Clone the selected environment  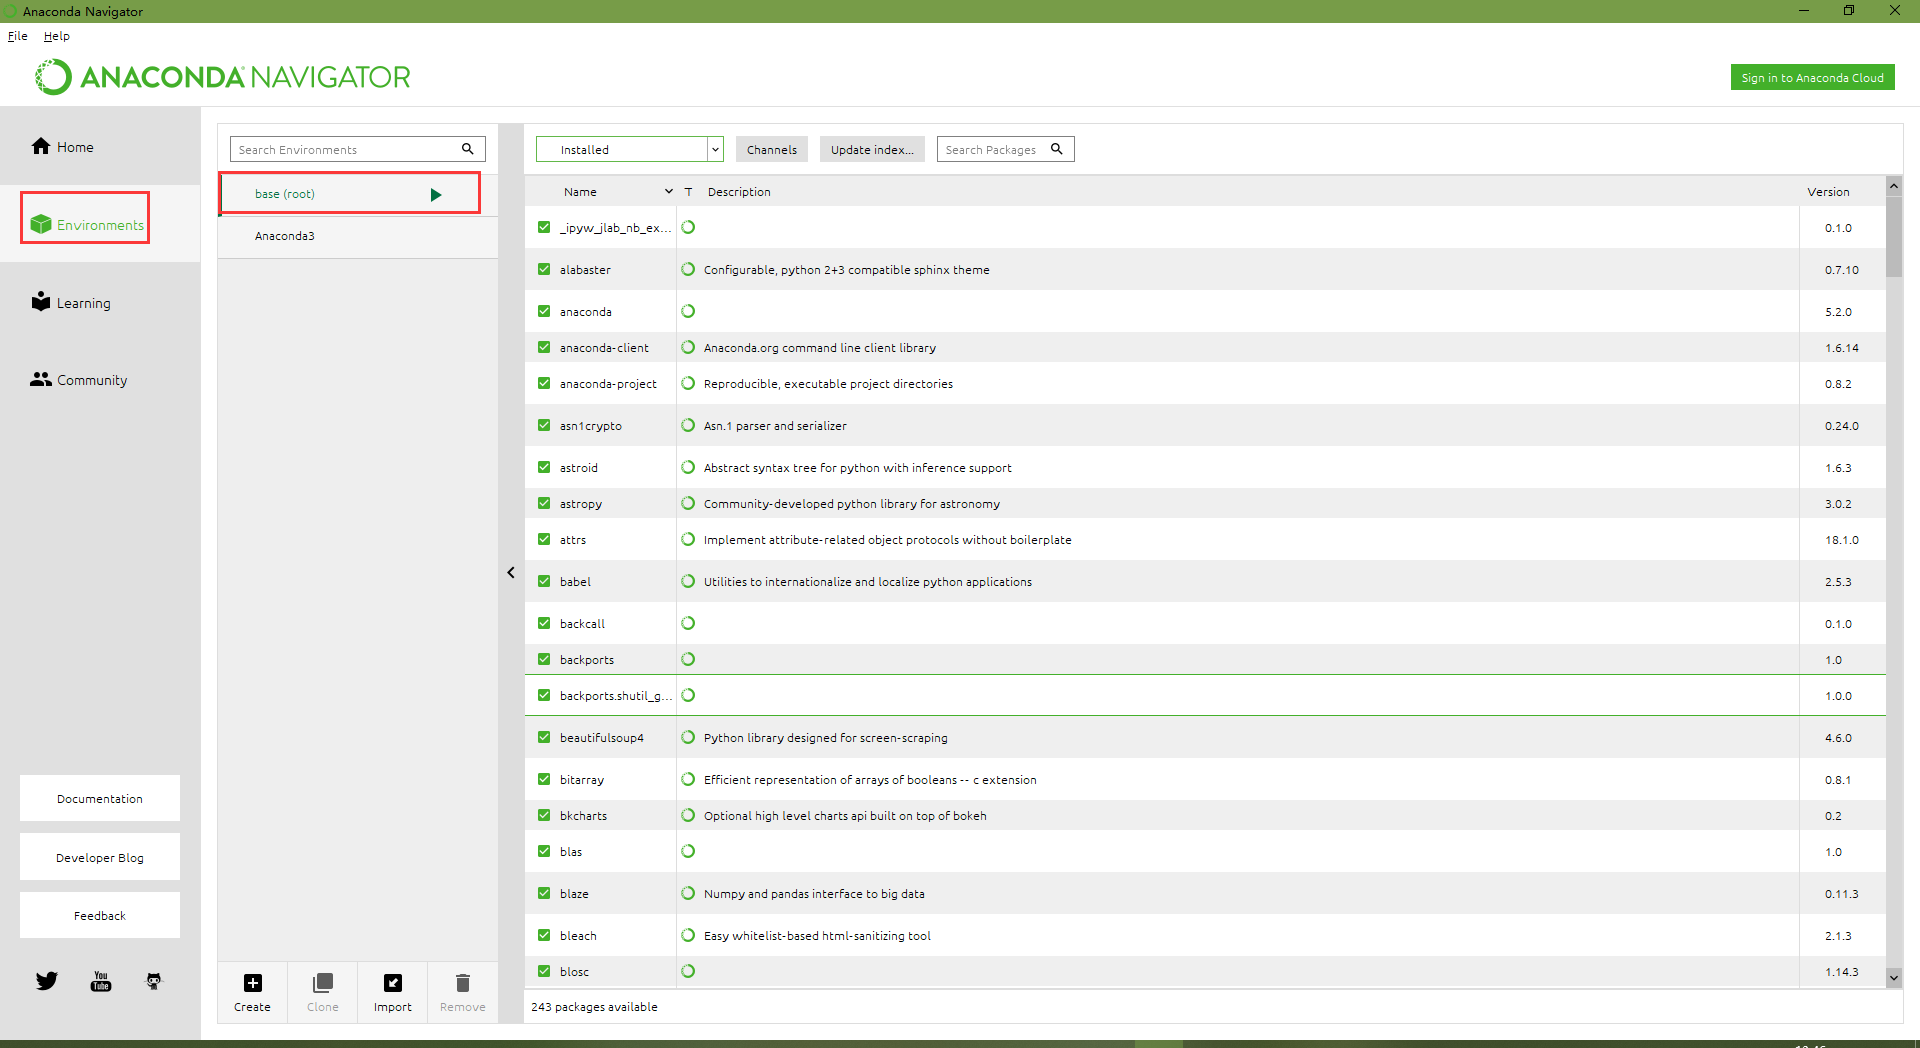click(x=322, y=992)
